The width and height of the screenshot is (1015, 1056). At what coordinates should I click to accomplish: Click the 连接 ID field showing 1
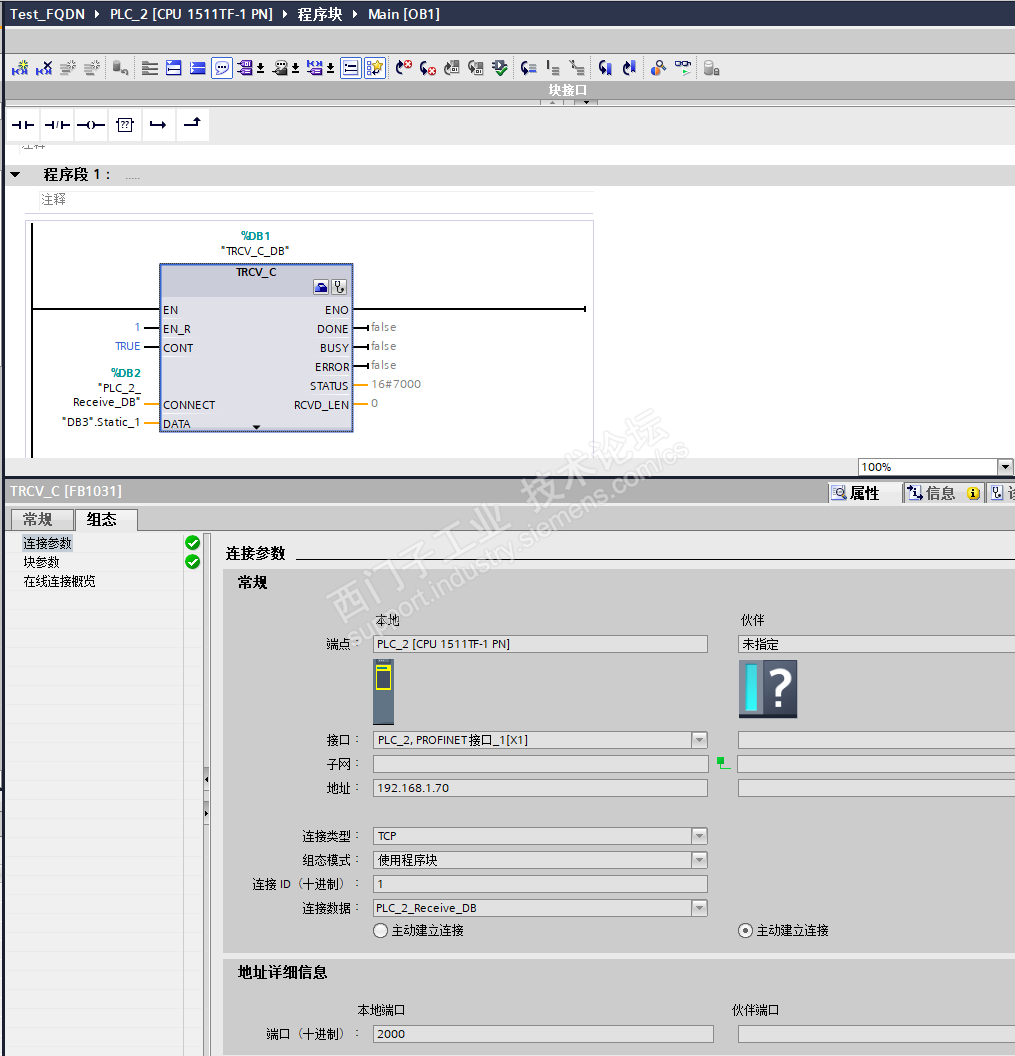point(540,884)
